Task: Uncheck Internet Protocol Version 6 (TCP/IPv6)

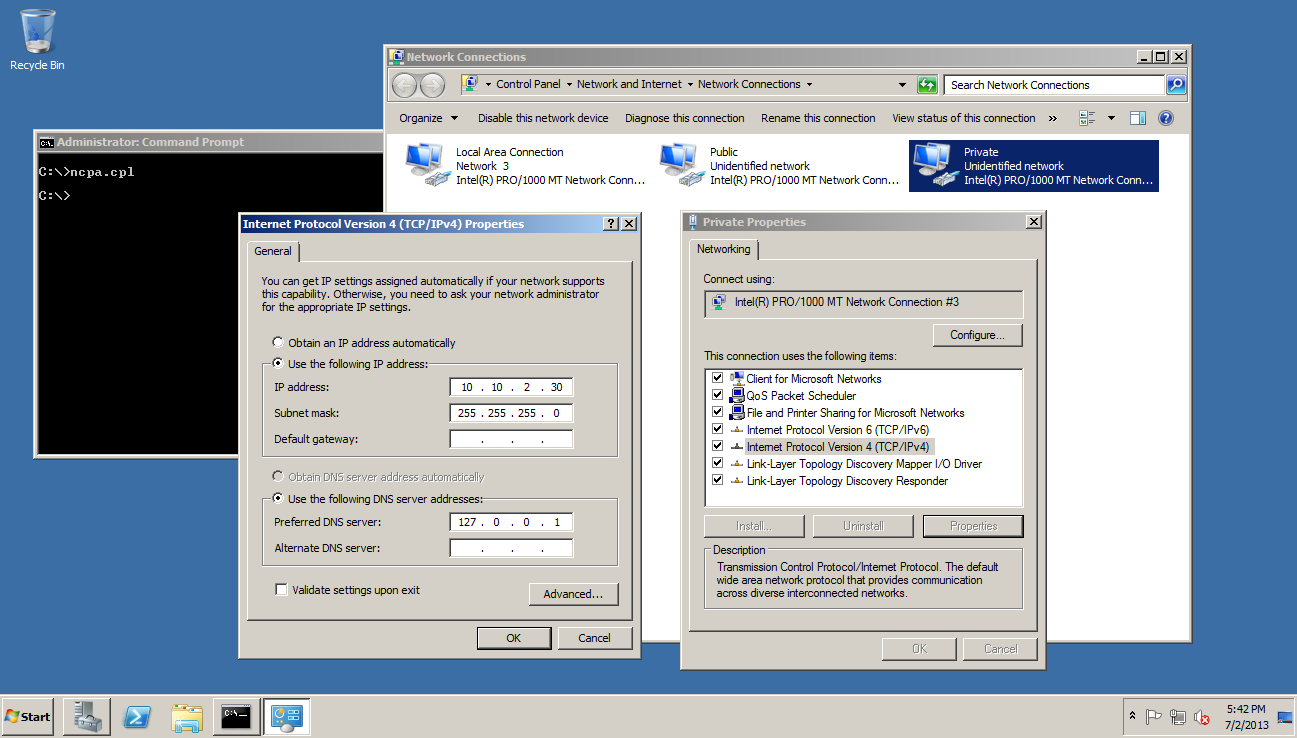Action: click(x=716, y=430)
